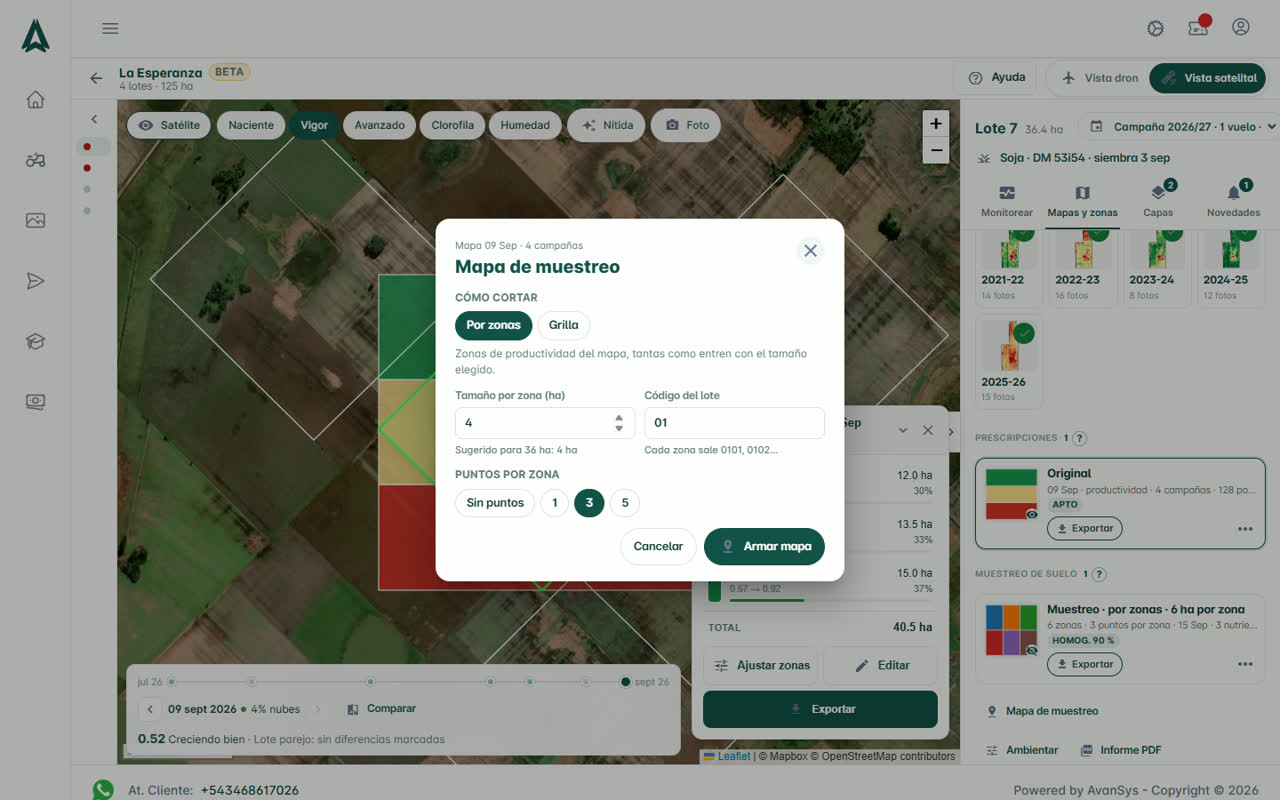
Task: Click the Código del lote input field
Action: point(734,423)
